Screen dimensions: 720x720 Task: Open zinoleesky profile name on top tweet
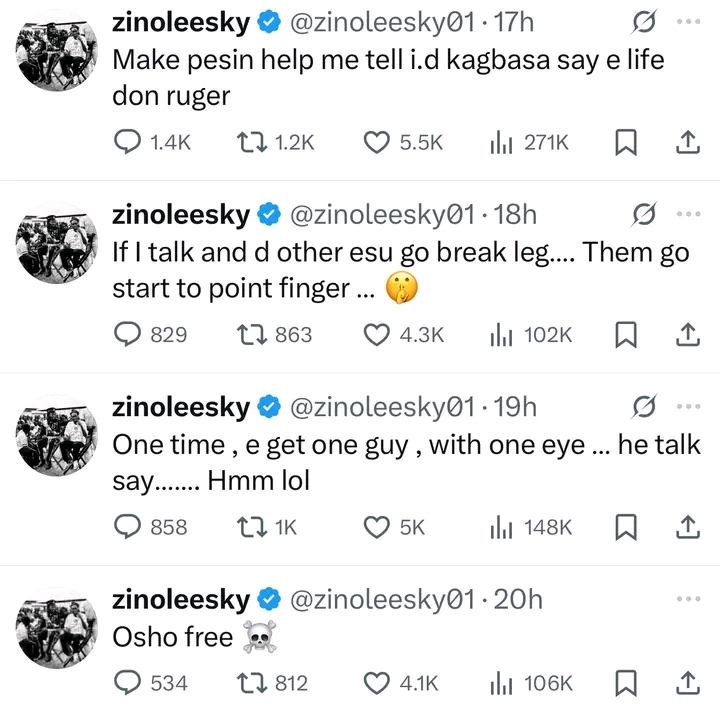180,22
